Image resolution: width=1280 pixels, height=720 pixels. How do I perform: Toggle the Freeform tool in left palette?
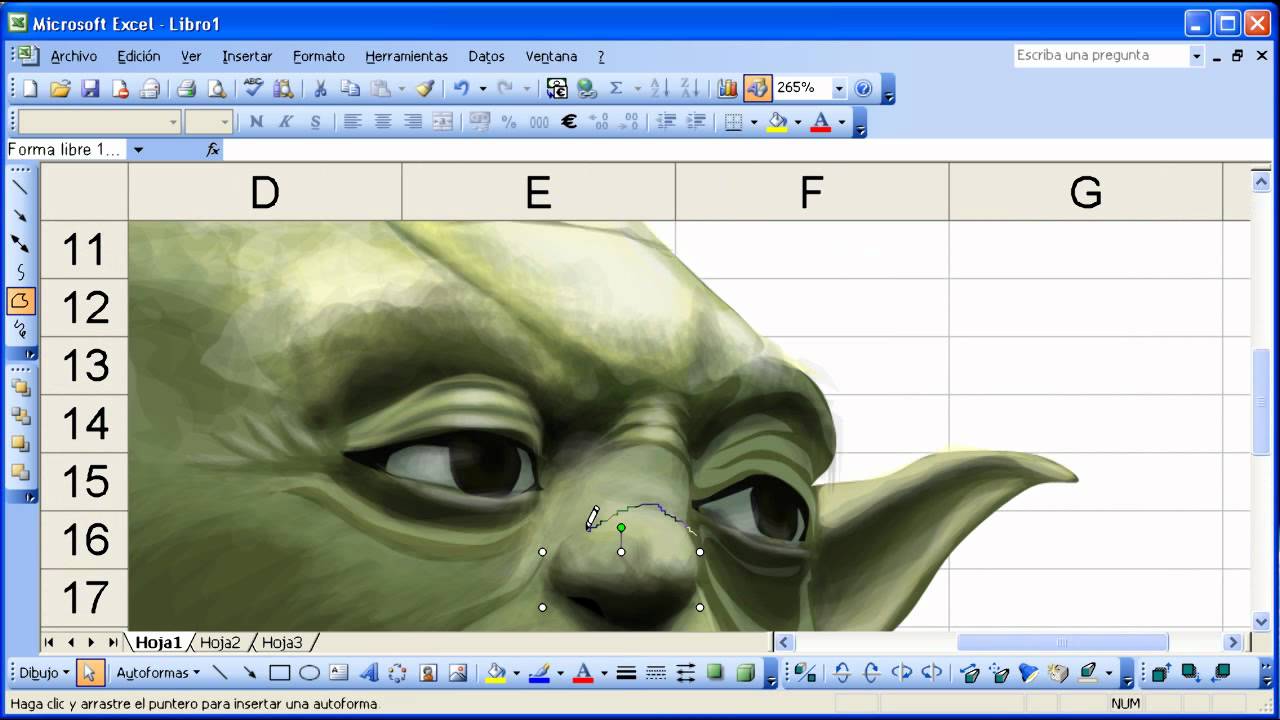(x=20, y=300)
